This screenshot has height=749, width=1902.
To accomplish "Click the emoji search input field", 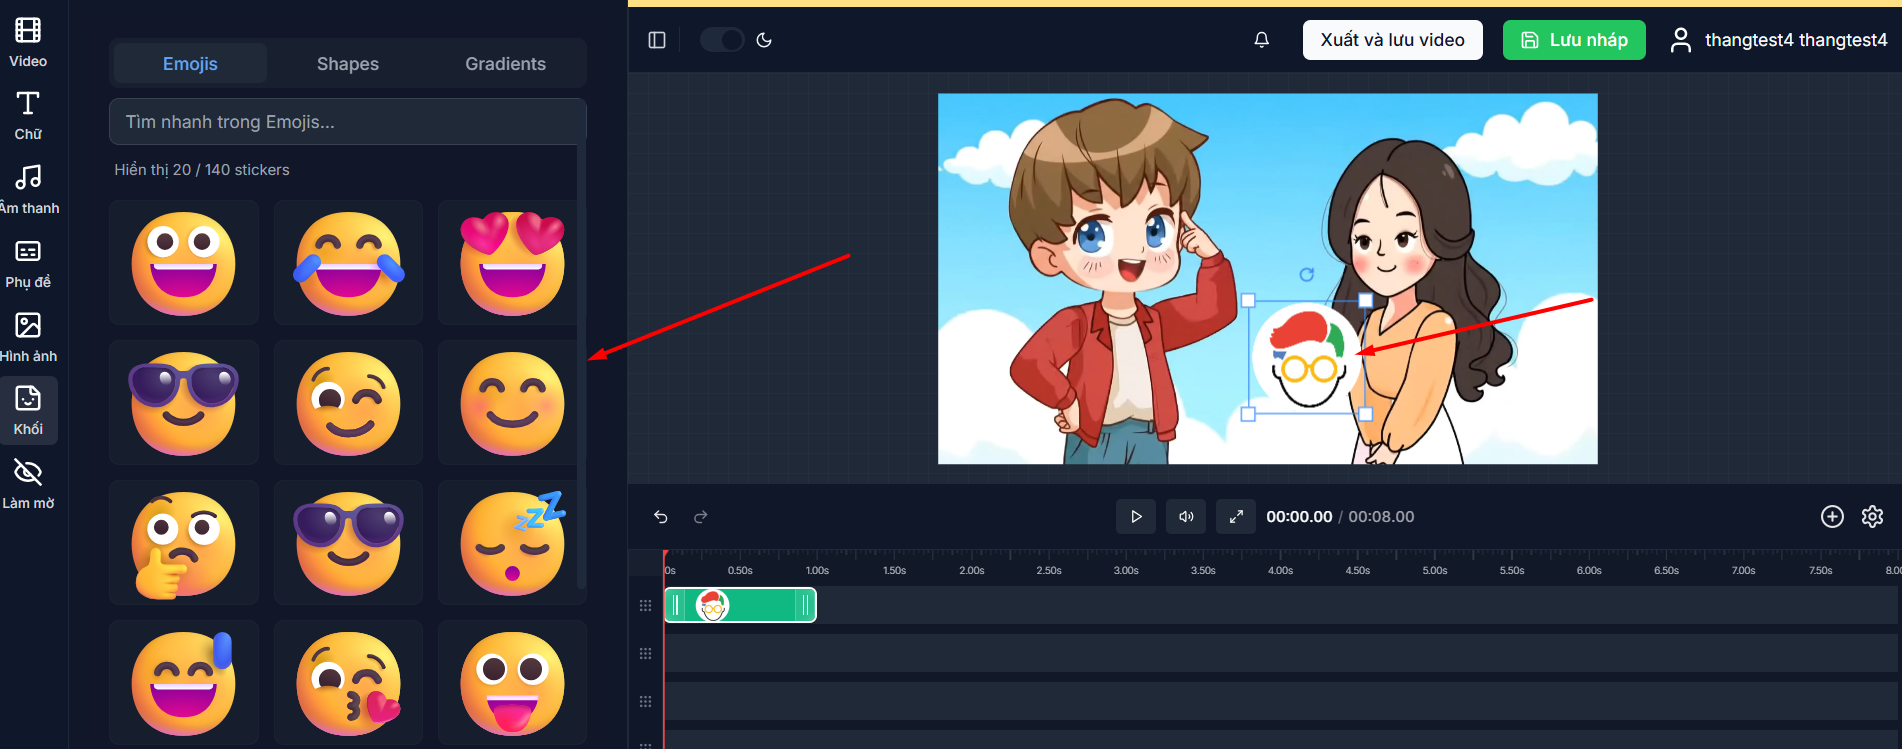I will click(x=347, y=122).
